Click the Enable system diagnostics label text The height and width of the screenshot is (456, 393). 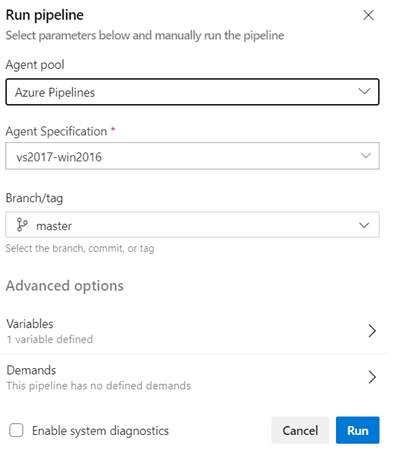(x=100, y=431)
